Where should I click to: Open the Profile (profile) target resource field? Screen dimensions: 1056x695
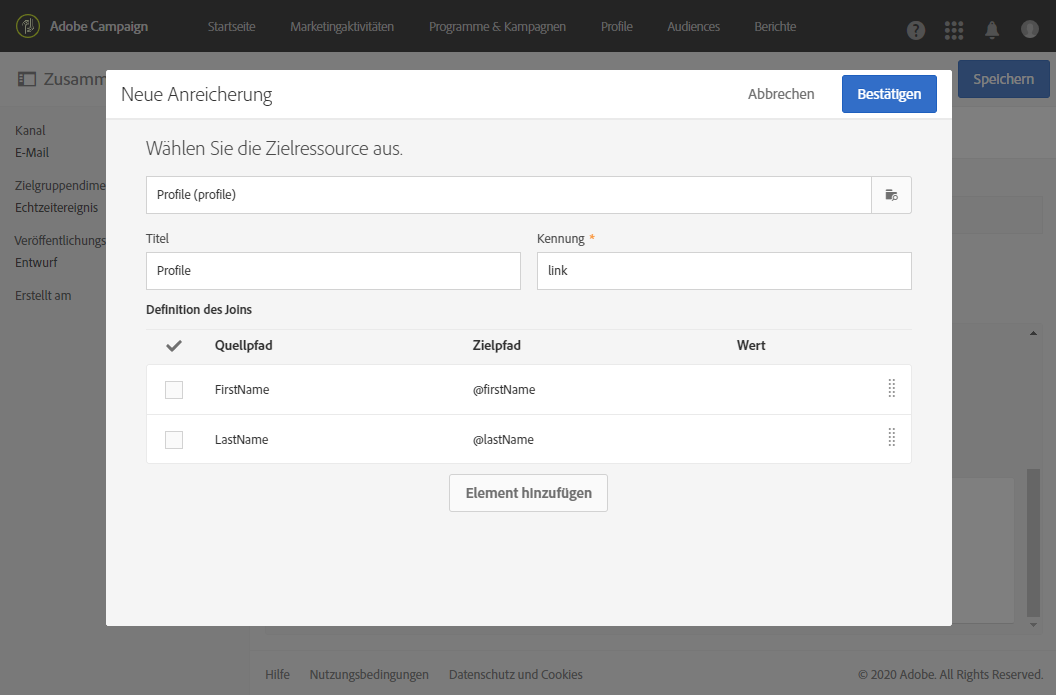tap(508, 195)
